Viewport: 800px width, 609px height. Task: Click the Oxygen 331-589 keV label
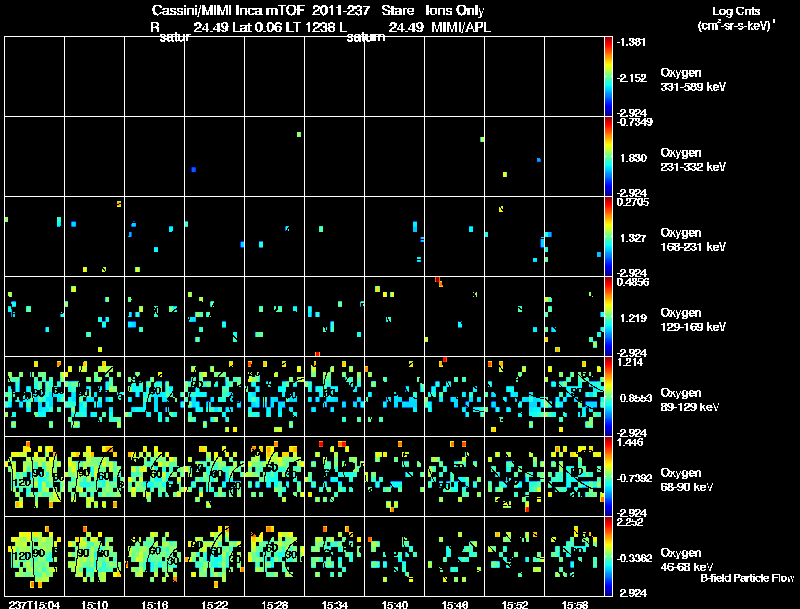point(693,80)
